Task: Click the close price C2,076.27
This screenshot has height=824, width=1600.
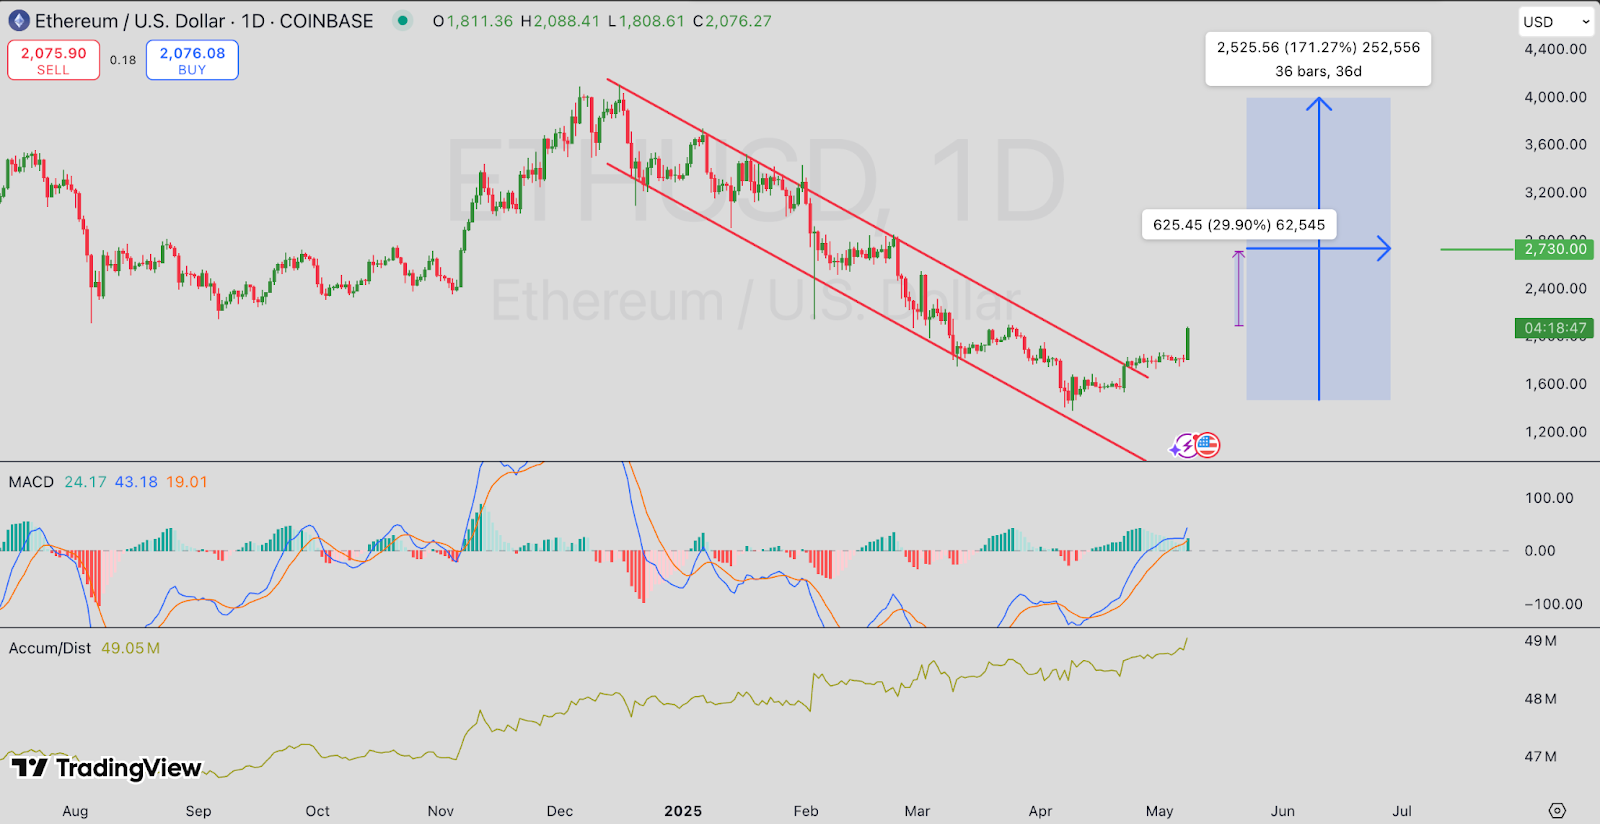Action: pyautogui.click(x=732, y=21)
